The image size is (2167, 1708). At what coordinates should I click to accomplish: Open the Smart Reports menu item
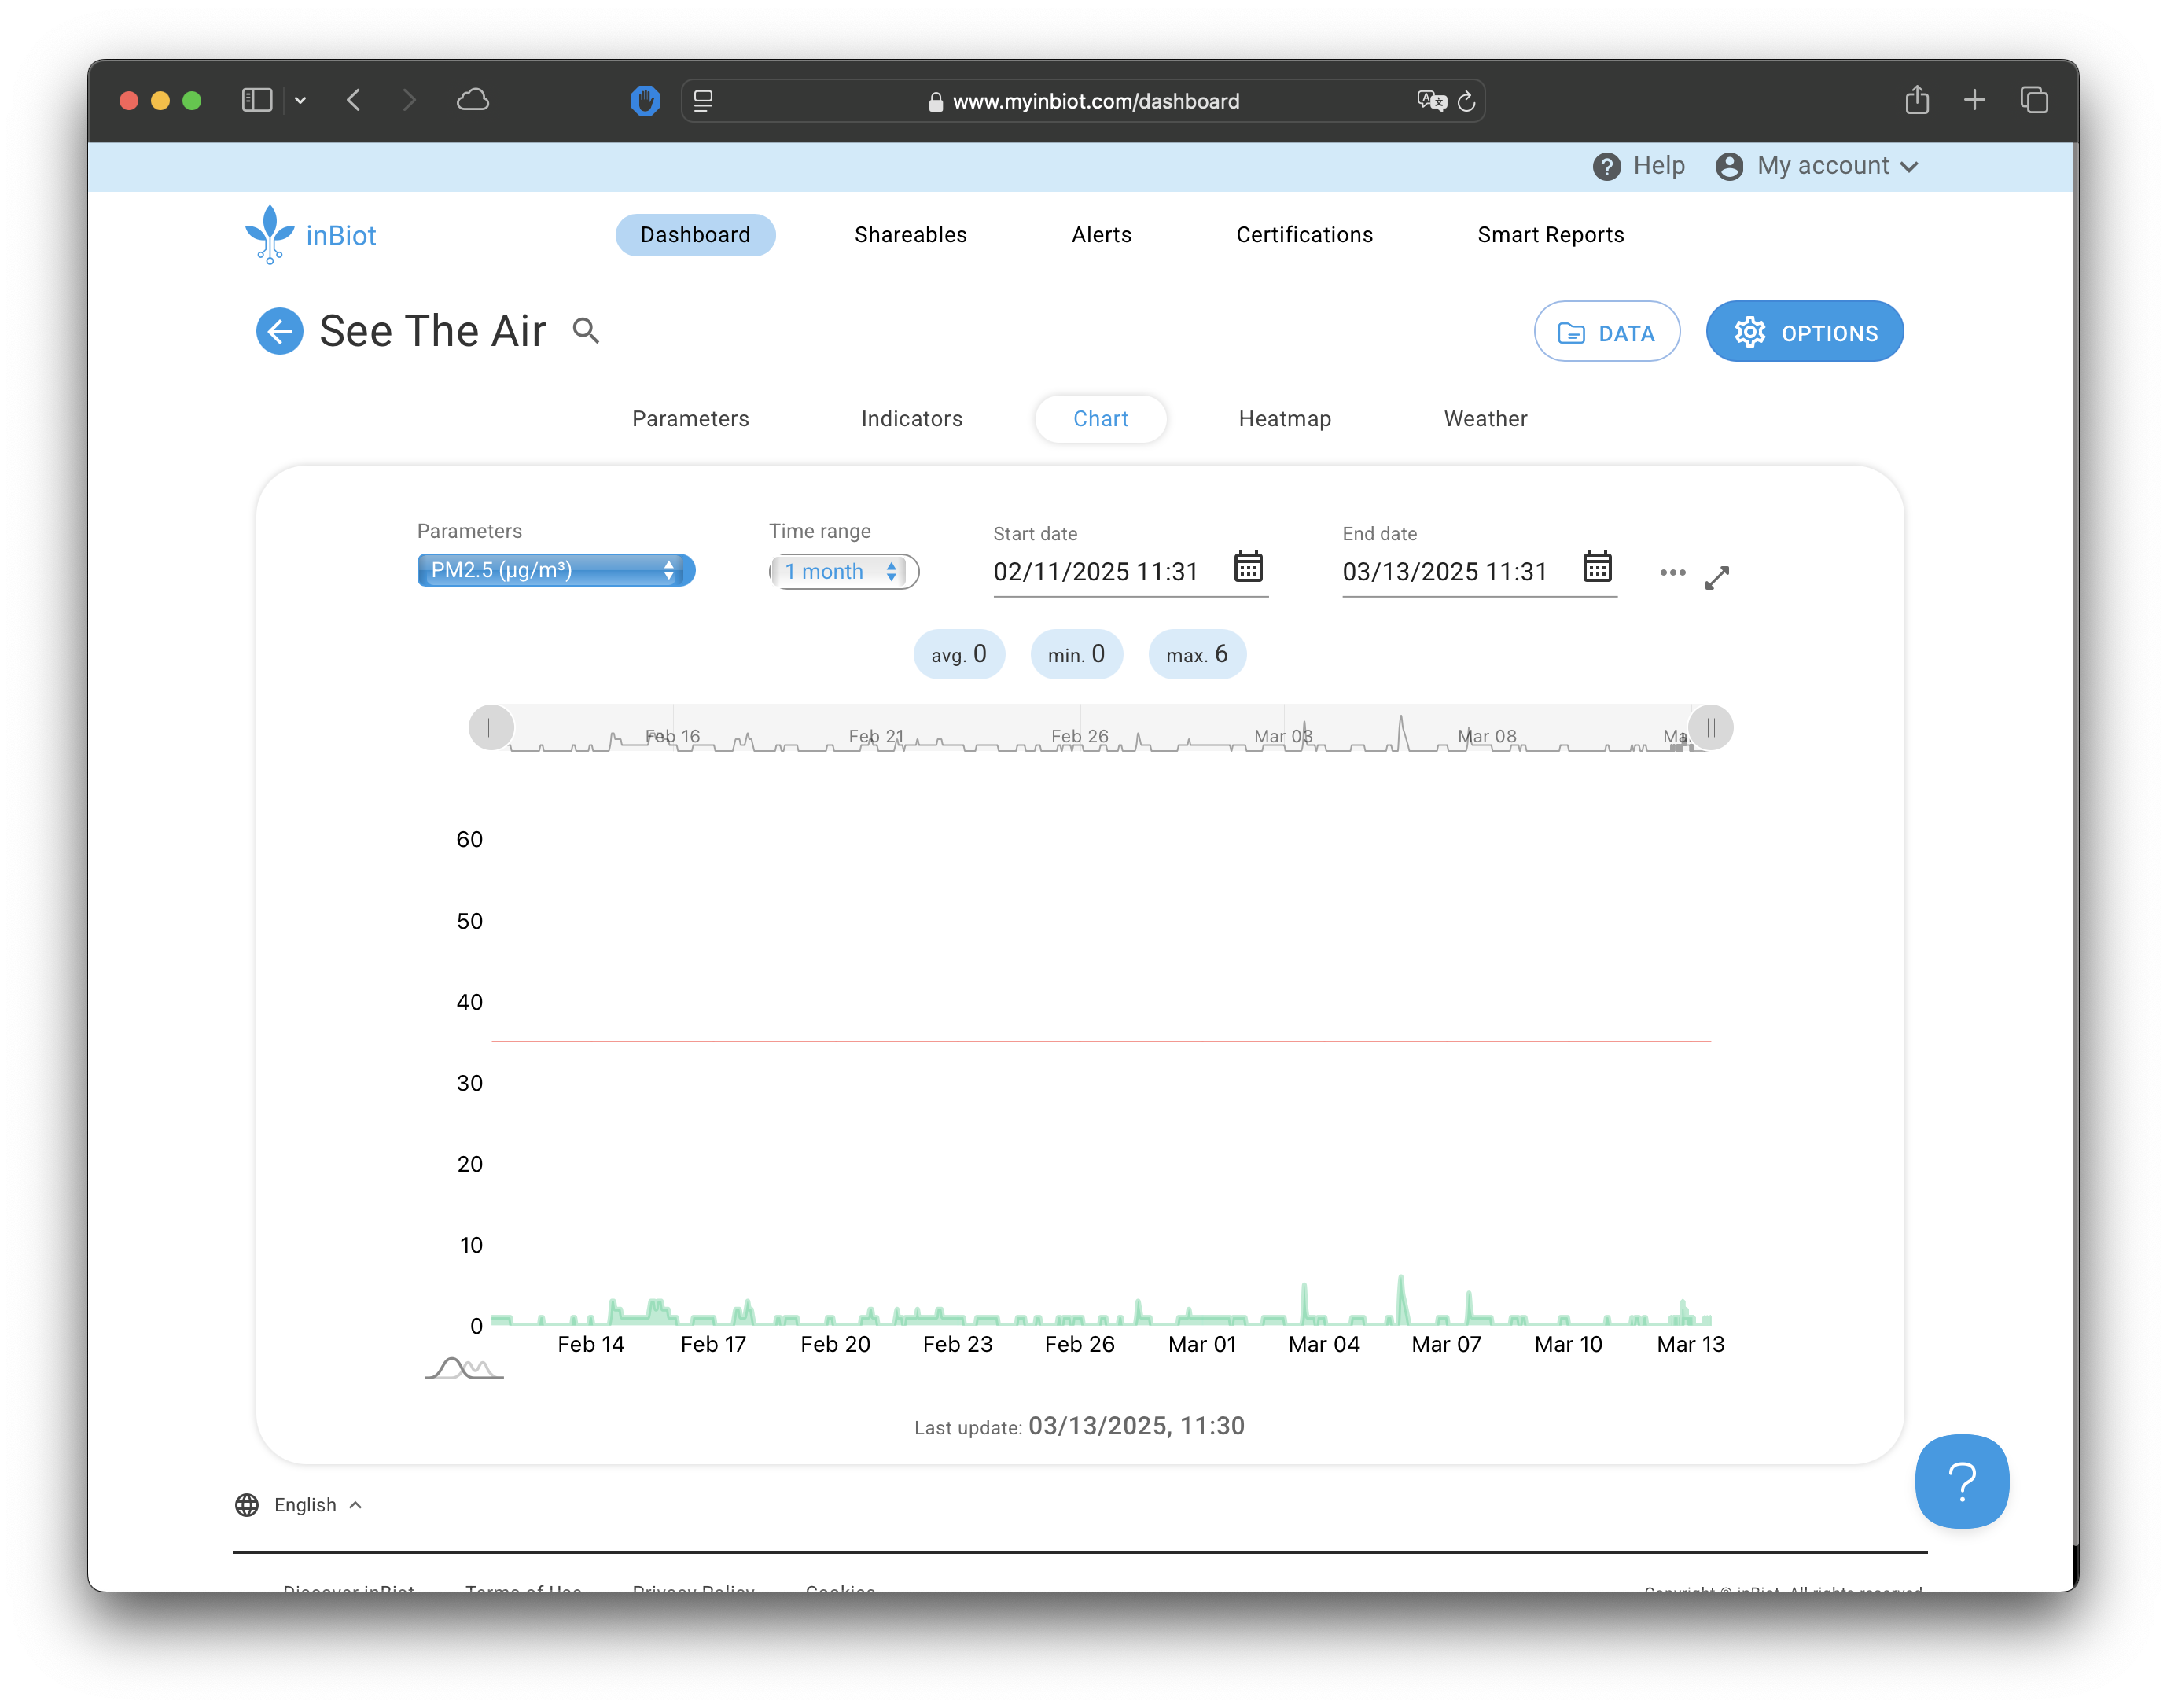pos(1550,235)
